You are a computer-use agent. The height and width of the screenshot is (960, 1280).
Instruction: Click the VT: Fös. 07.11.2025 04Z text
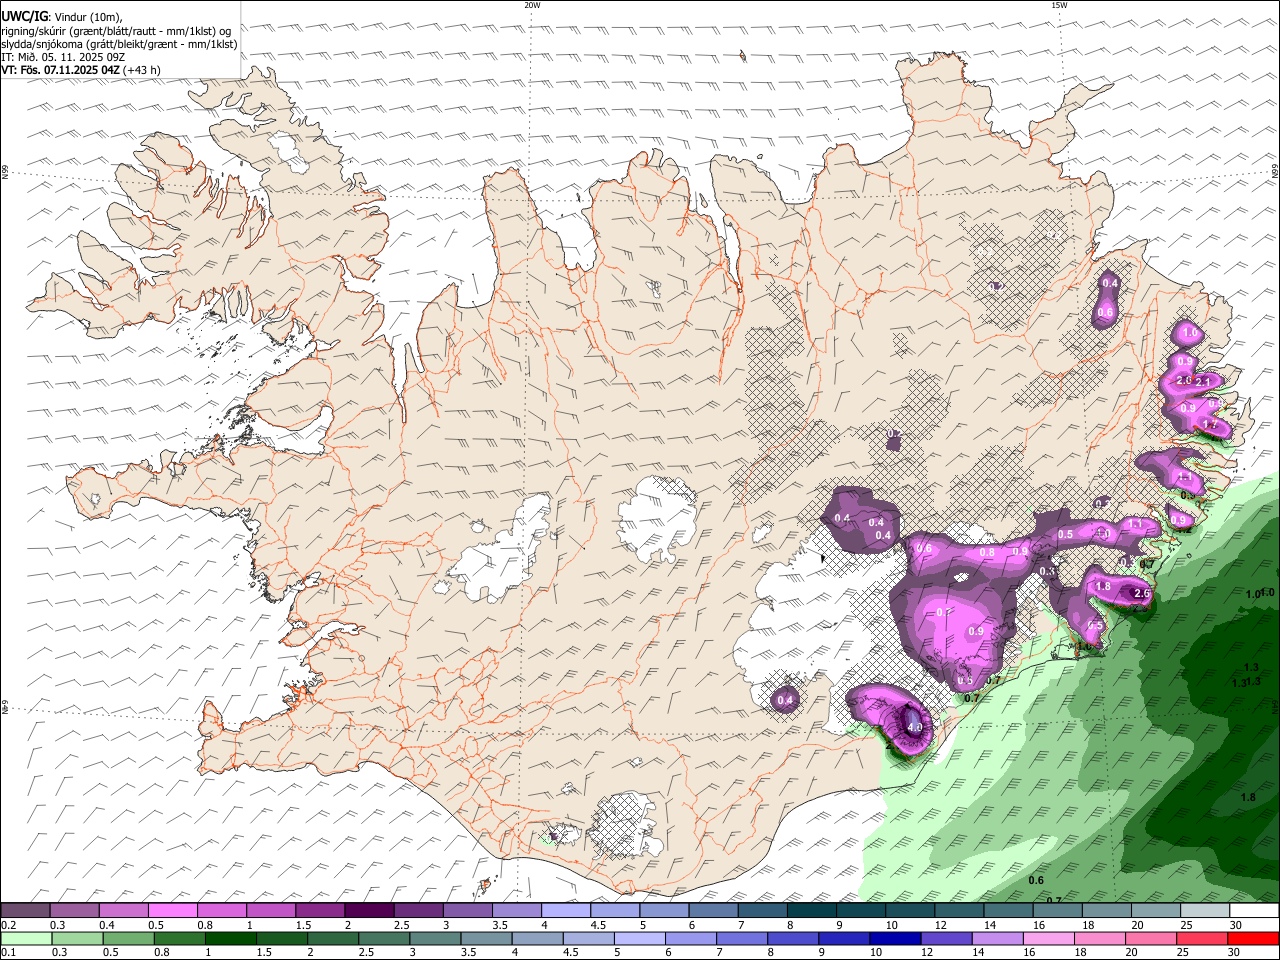[x=60, y=70]
